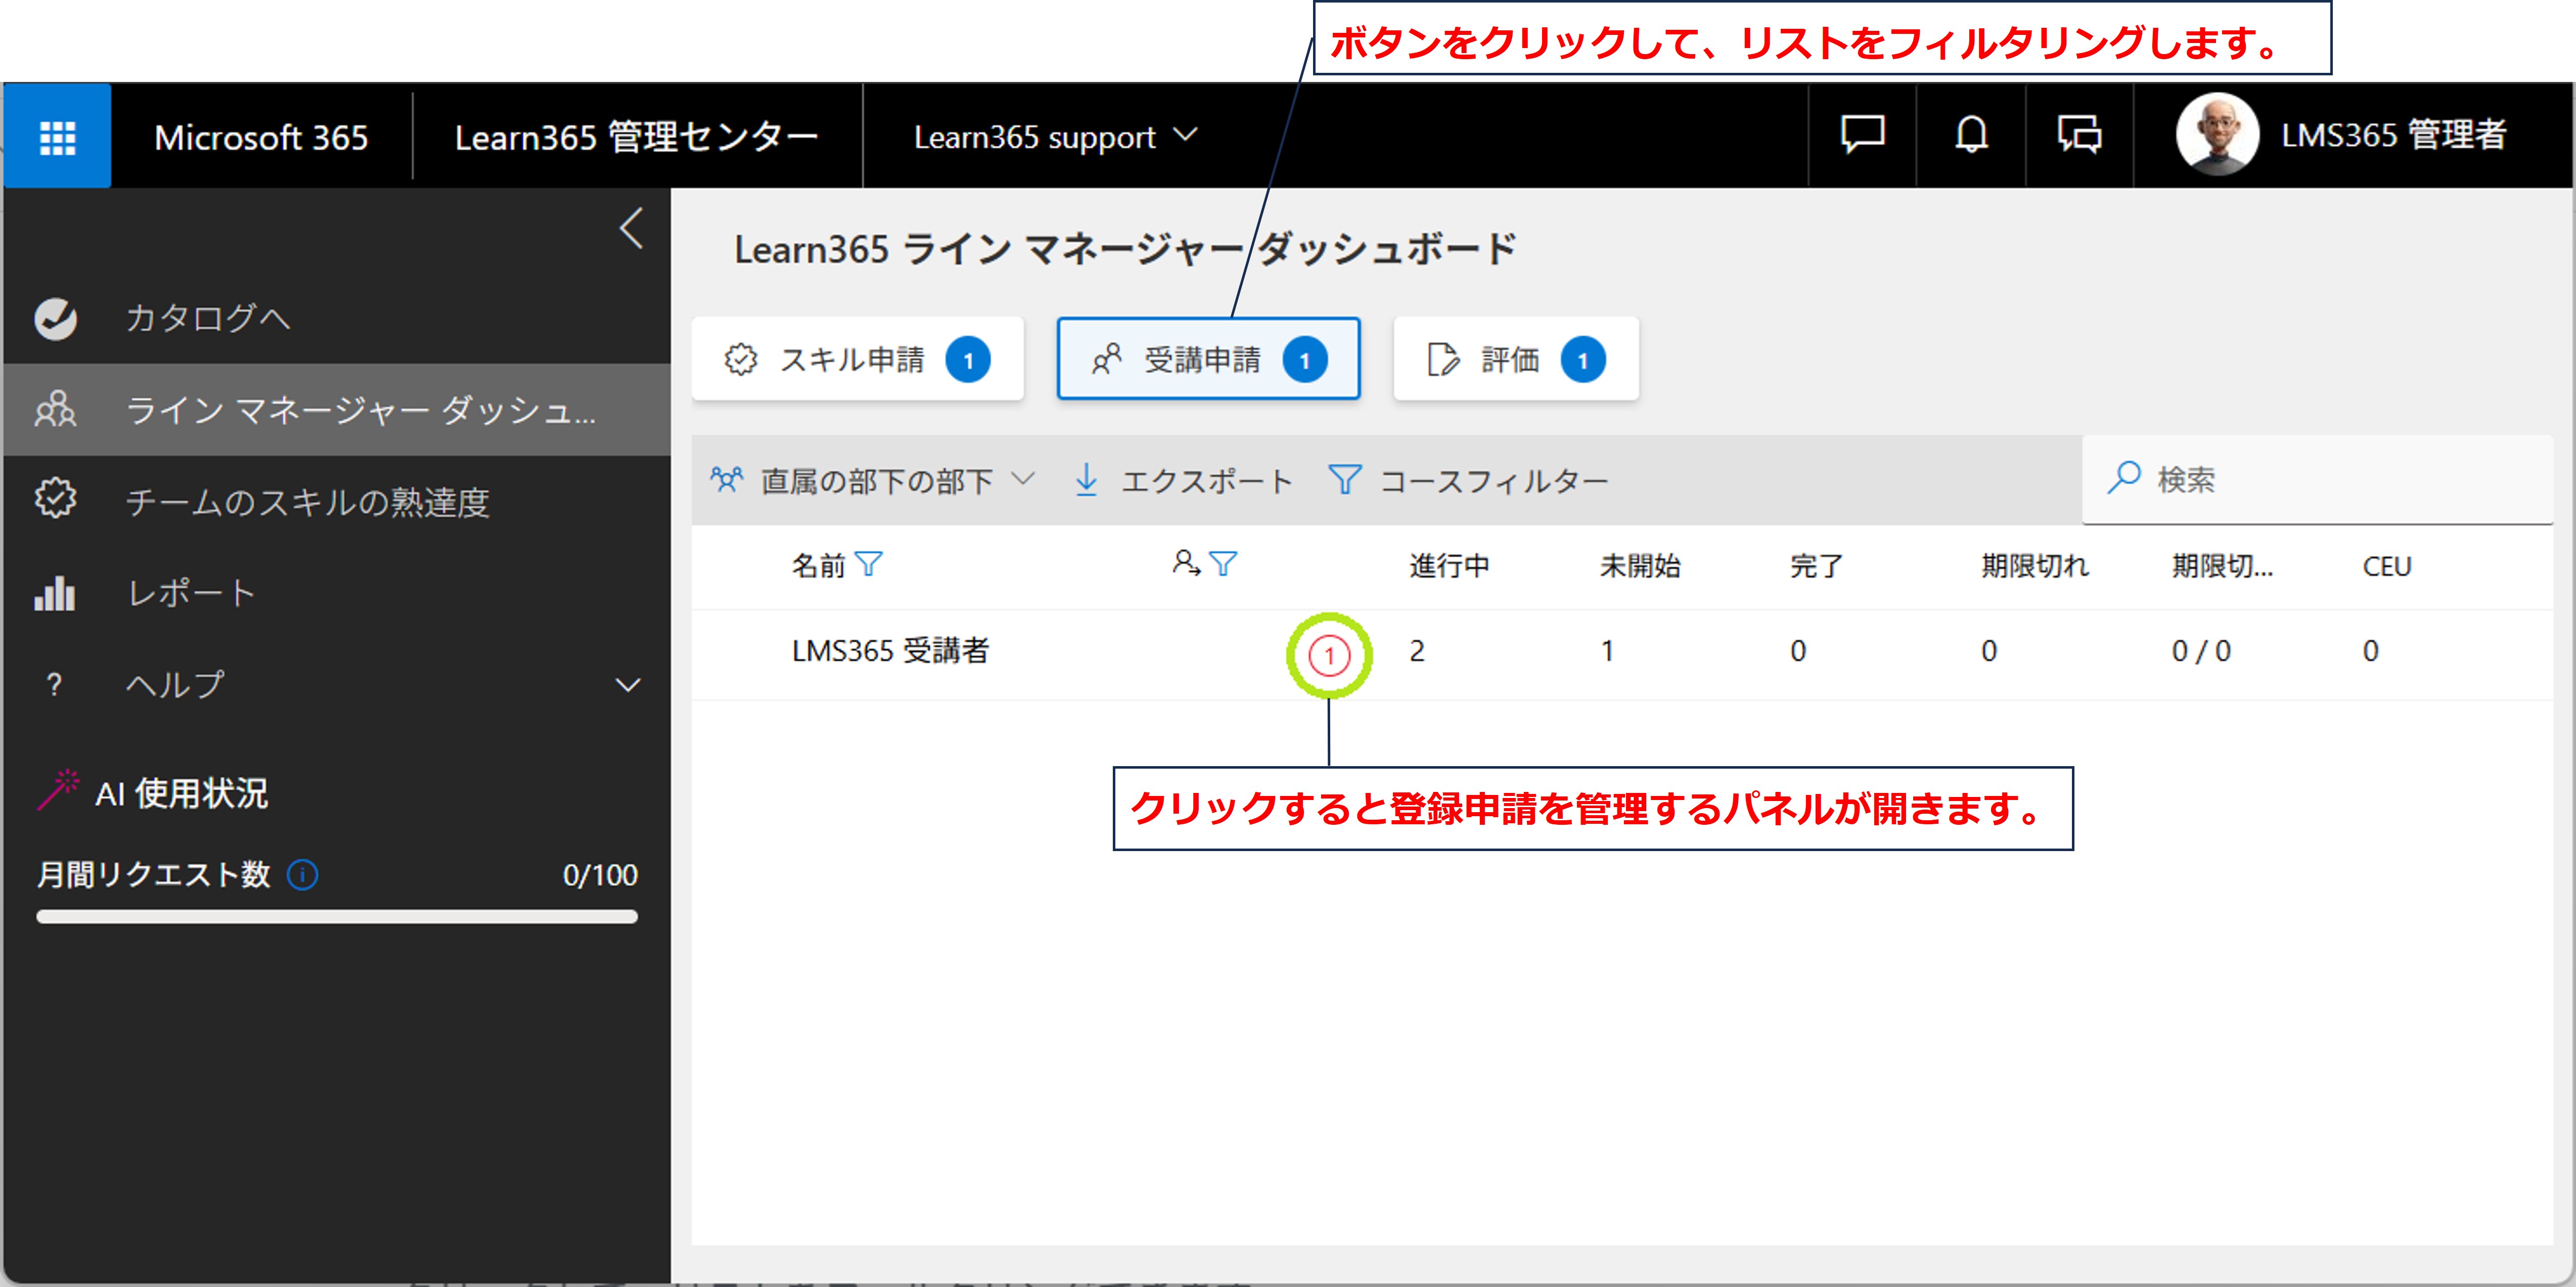Click the 評価 count badge 1
This screenshot has width=2576, height=1287.
[1583, 360]
